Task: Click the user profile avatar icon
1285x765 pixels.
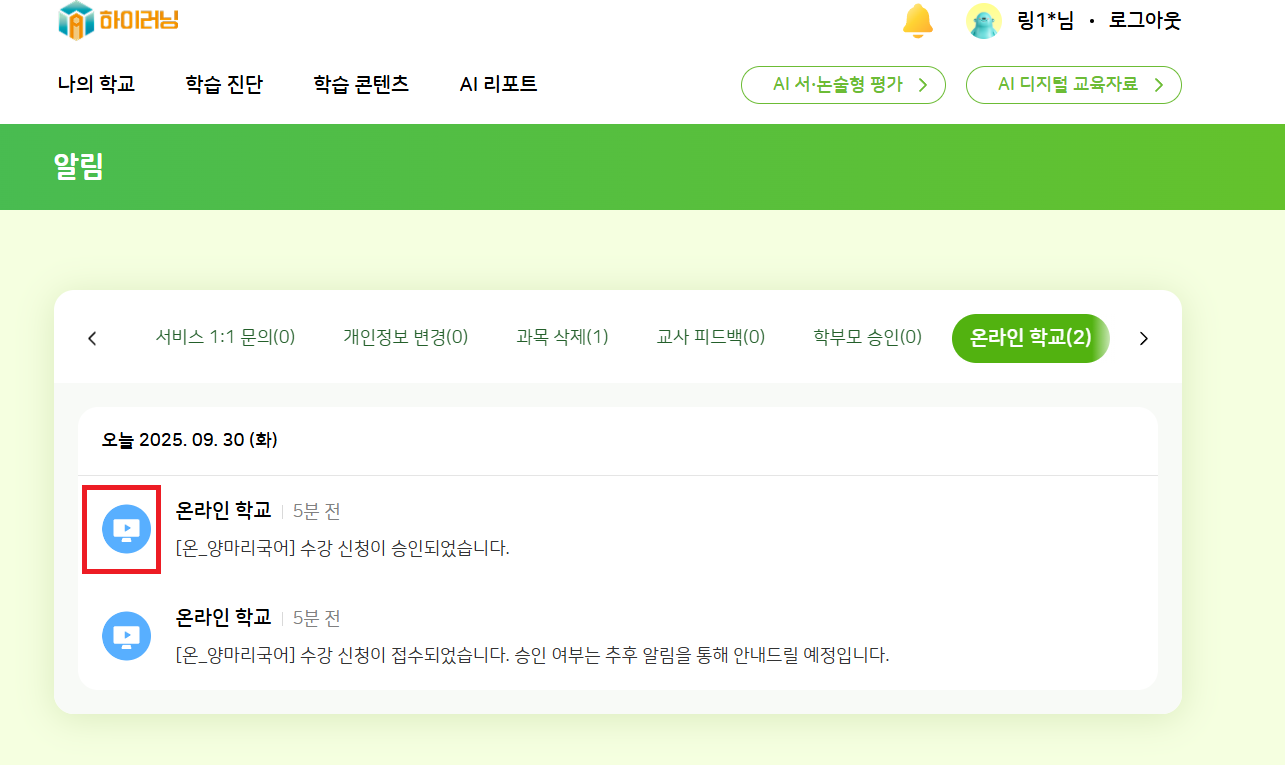Action: click(x=984, y=21)
